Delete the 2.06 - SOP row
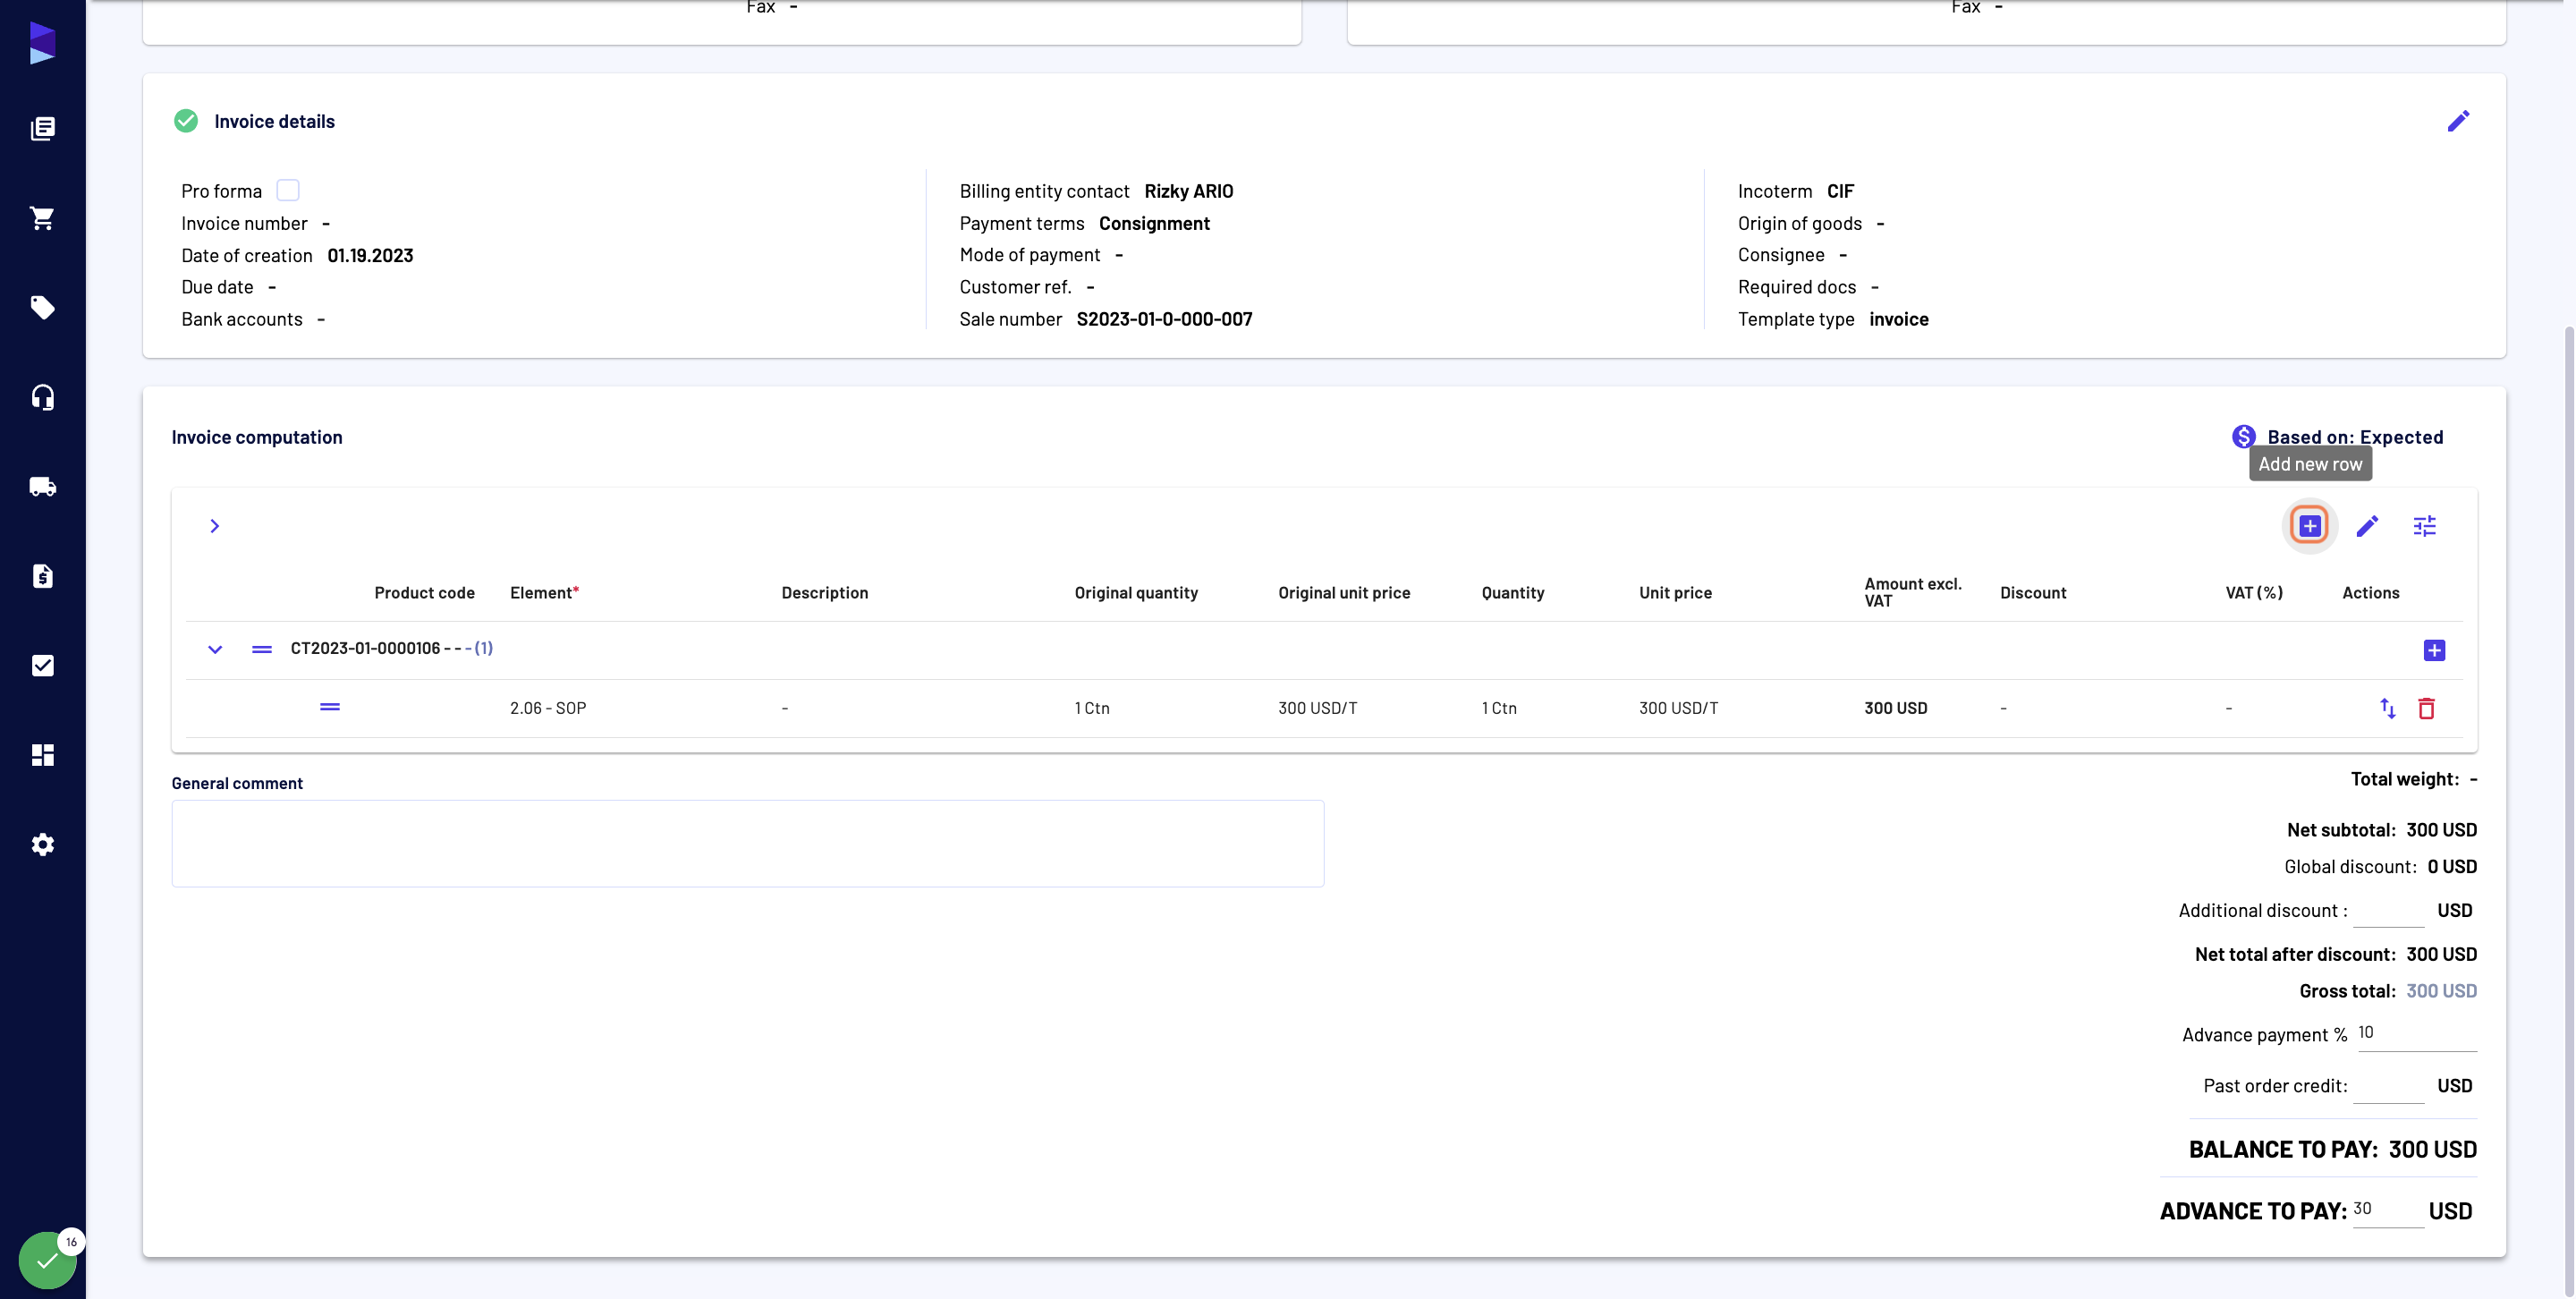Screen dimensions: 2576x1299 tap(2427, 708)
